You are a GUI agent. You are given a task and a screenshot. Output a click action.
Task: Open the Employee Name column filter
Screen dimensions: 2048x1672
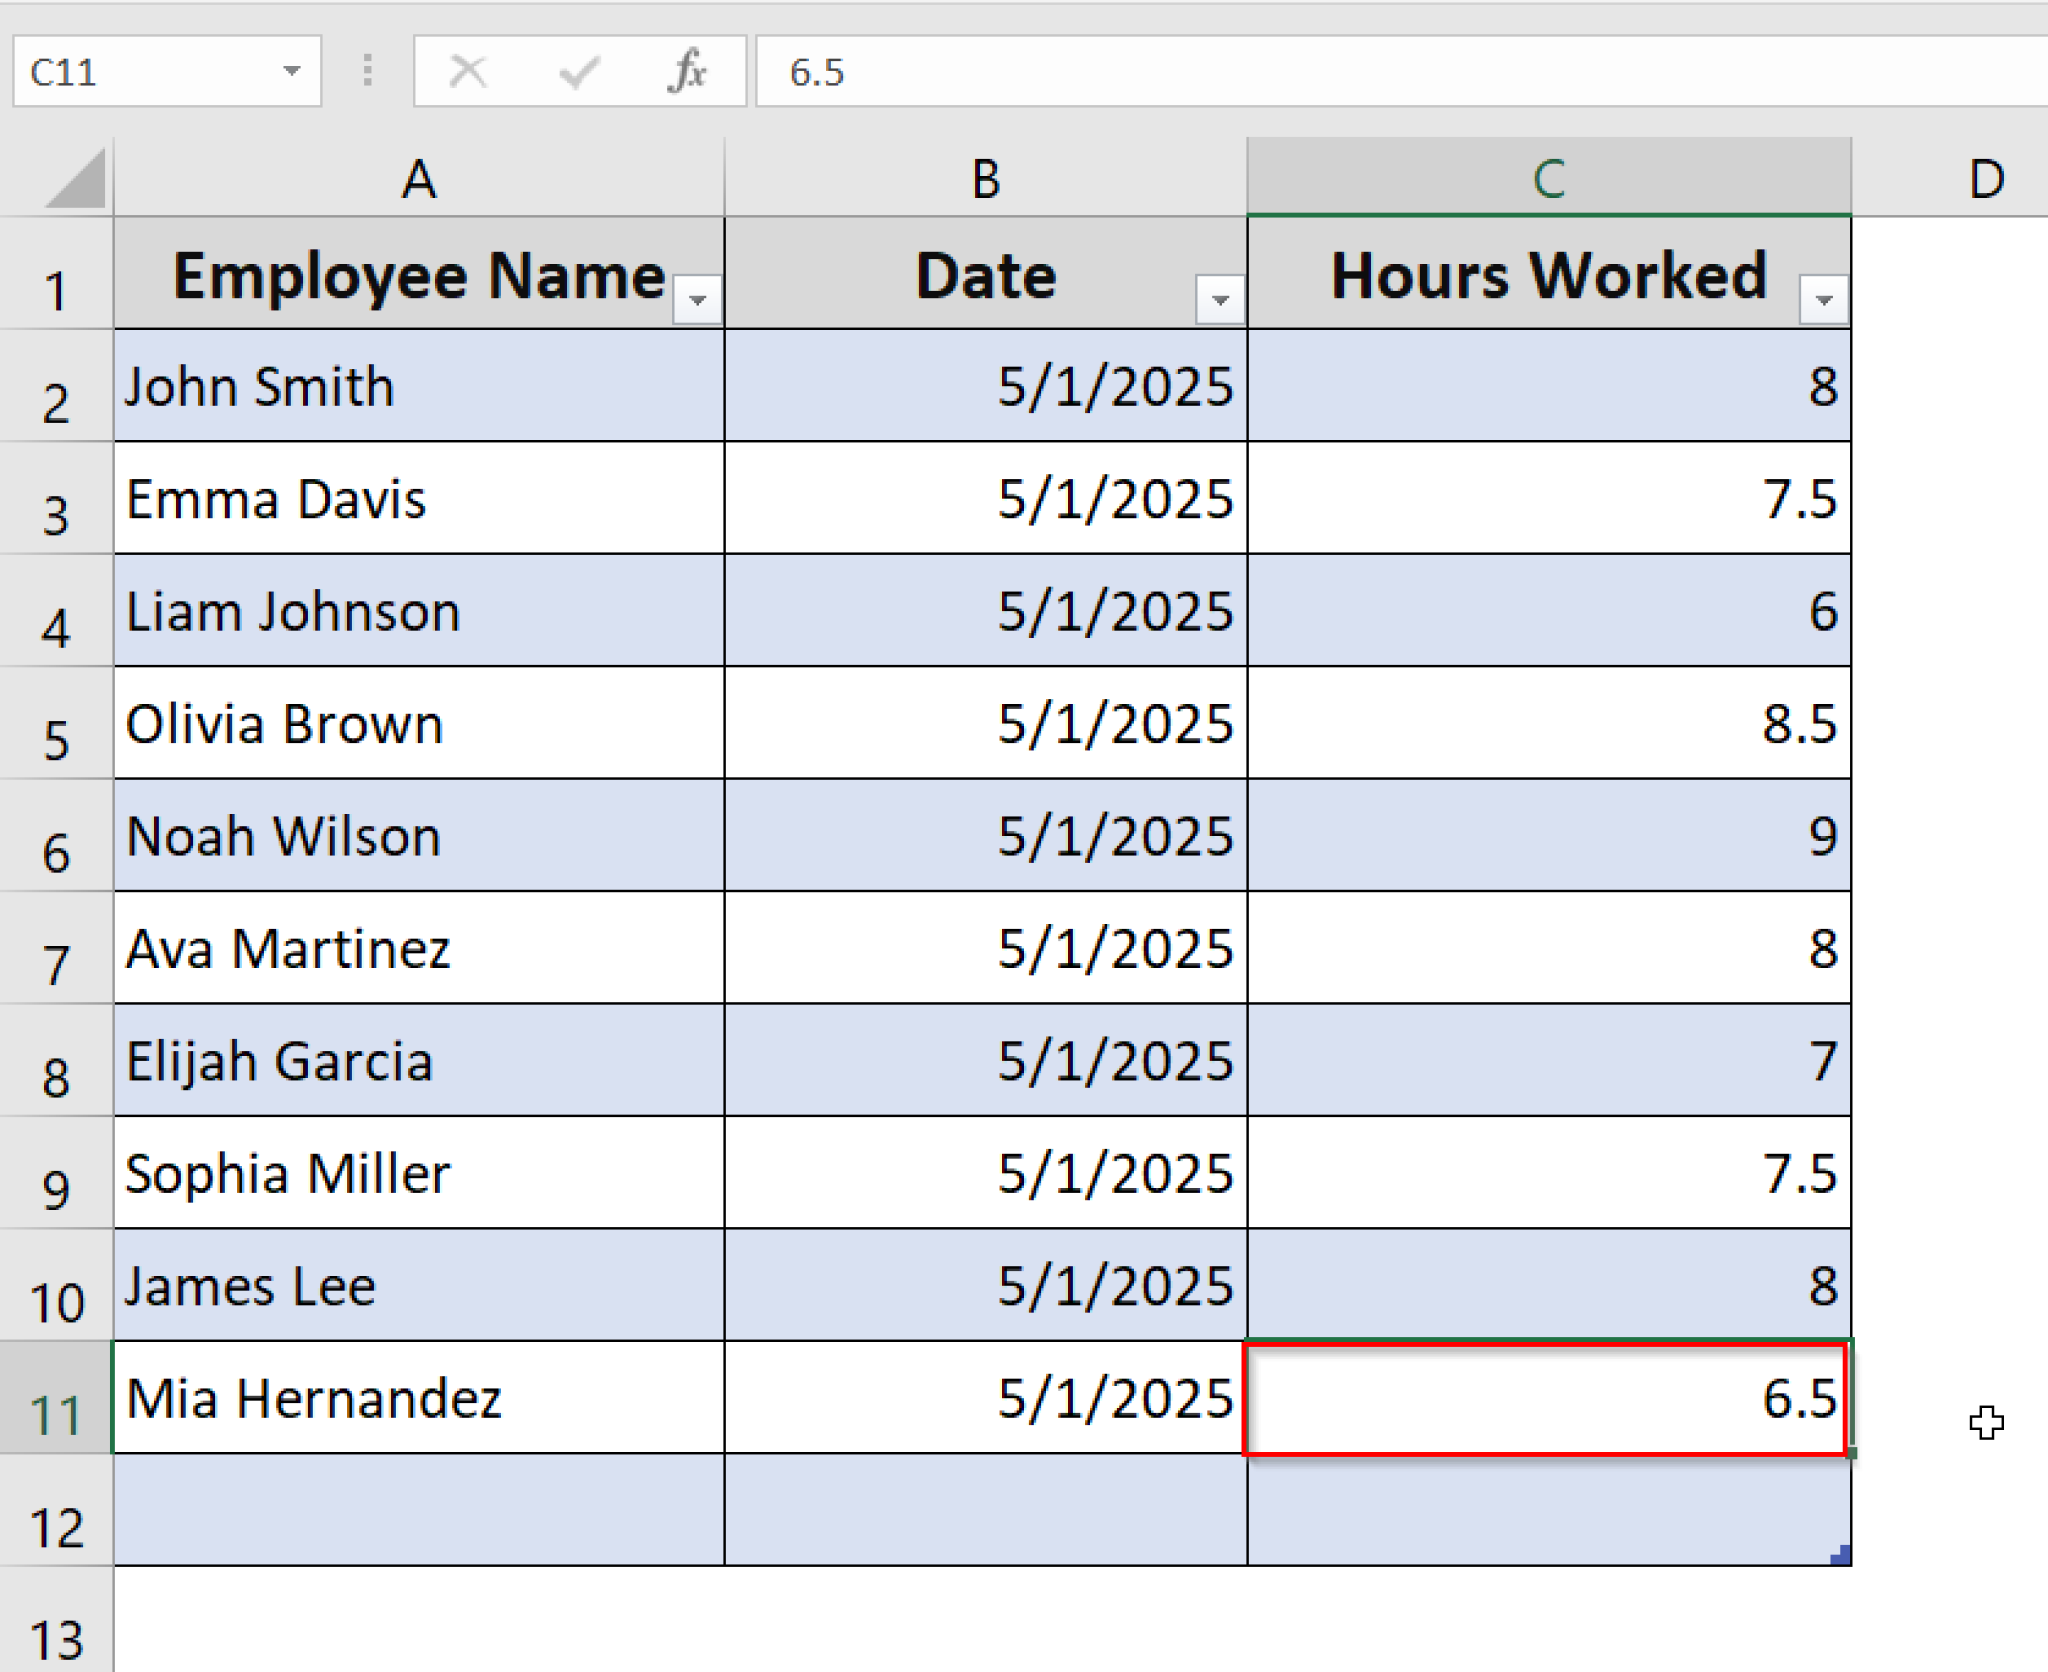pos(695,298)
